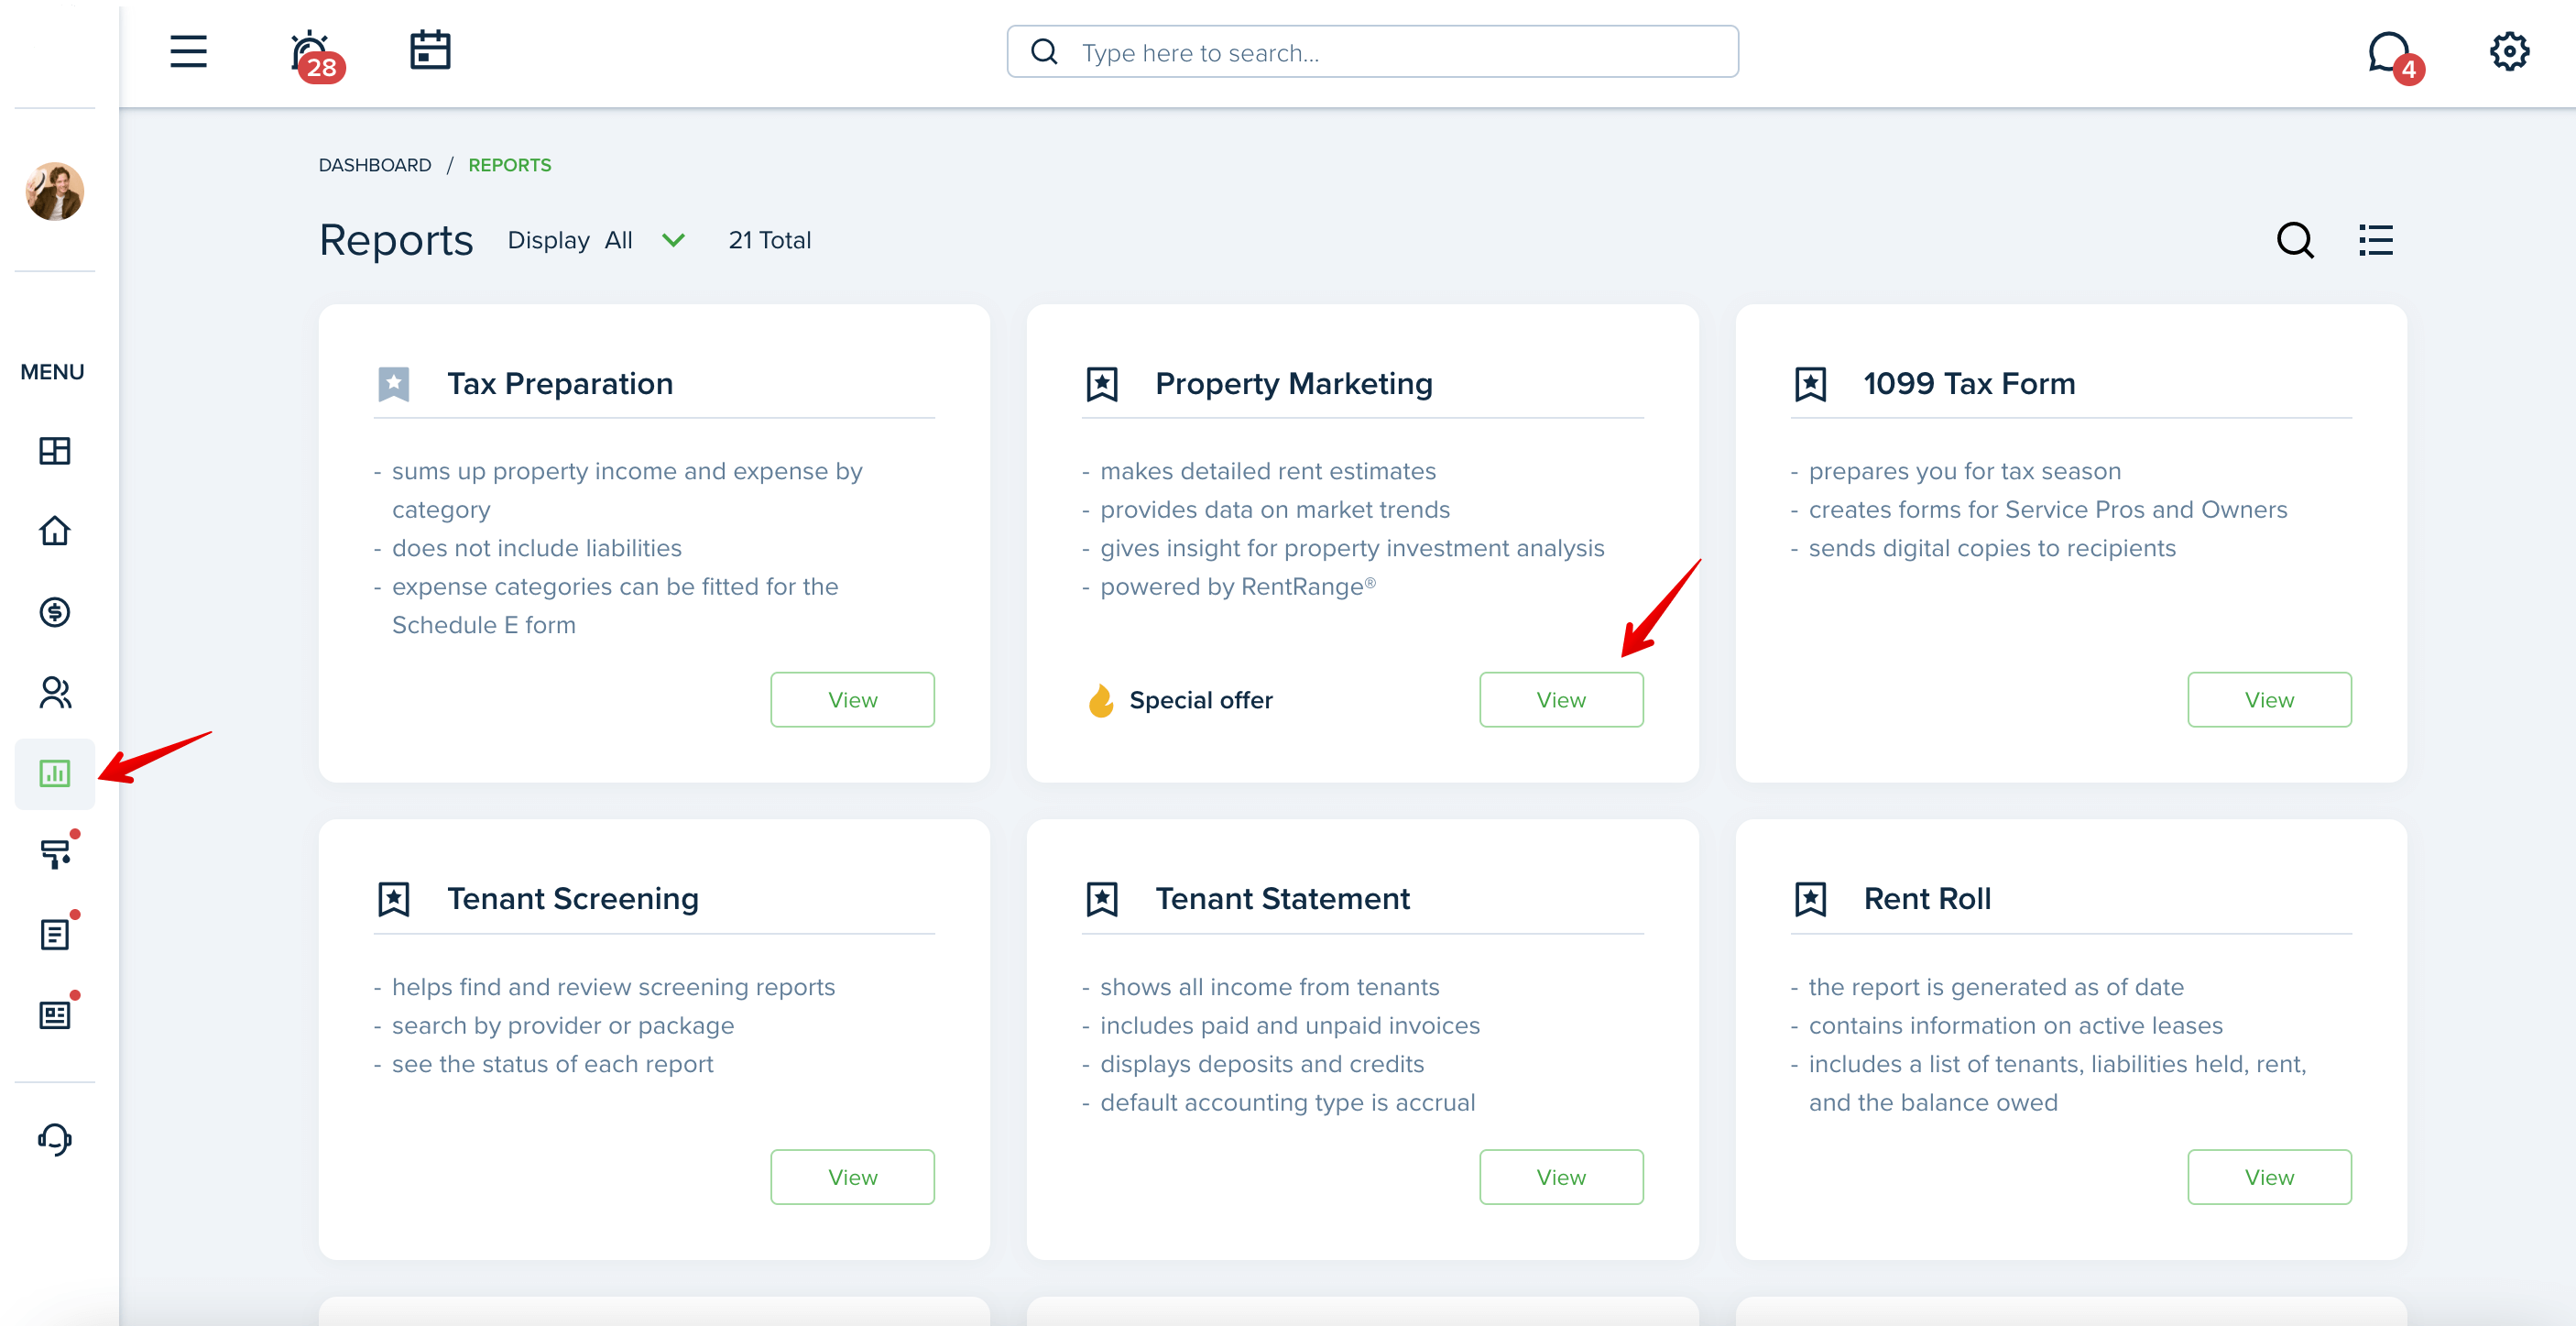Viewport: 2576px width, 1326px height.
Task: Click the Tenant Screening card title
Action: 573,899
